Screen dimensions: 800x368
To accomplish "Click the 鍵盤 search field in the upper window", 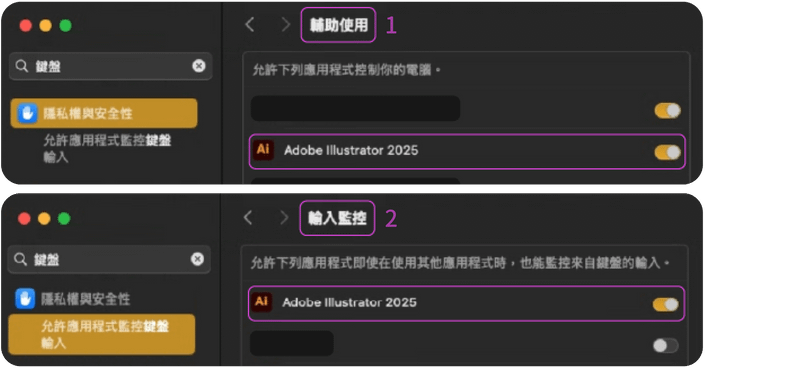I will pyautogui.click(x=111, y=66).
